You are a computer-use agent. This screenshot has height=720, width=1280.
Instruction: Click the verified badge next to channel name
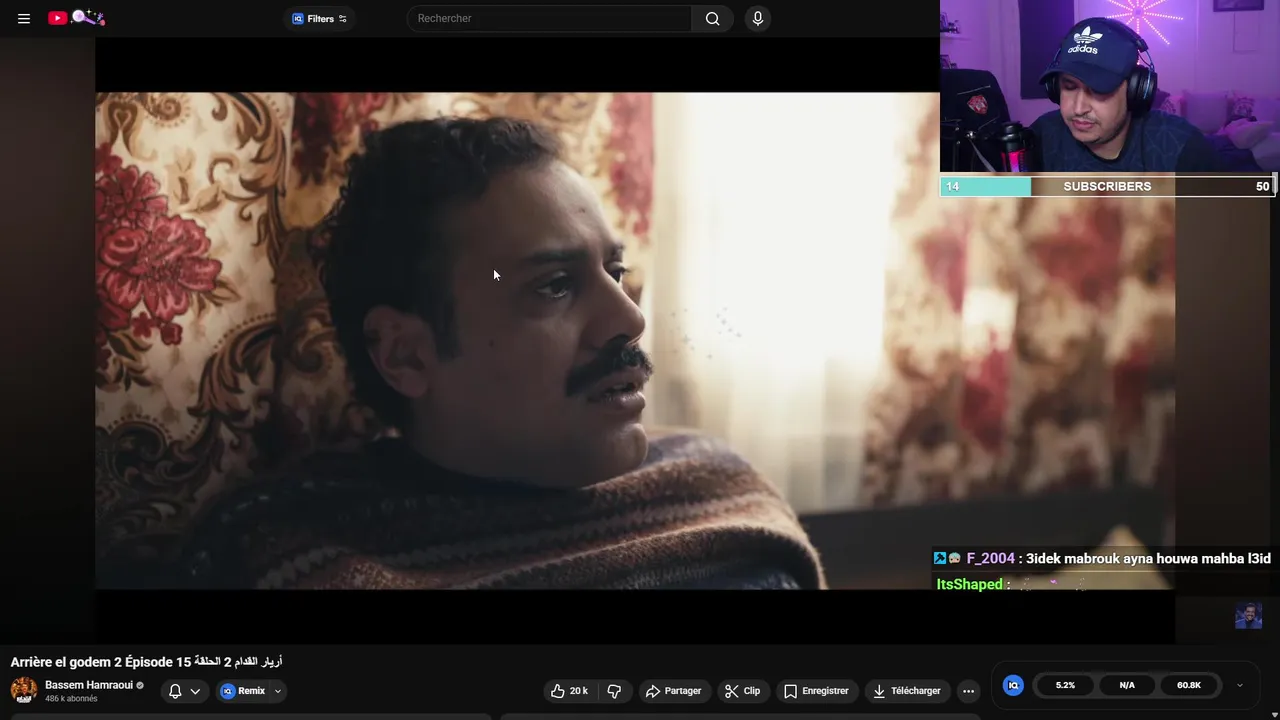pyautogui.click(x=140, y=686)
